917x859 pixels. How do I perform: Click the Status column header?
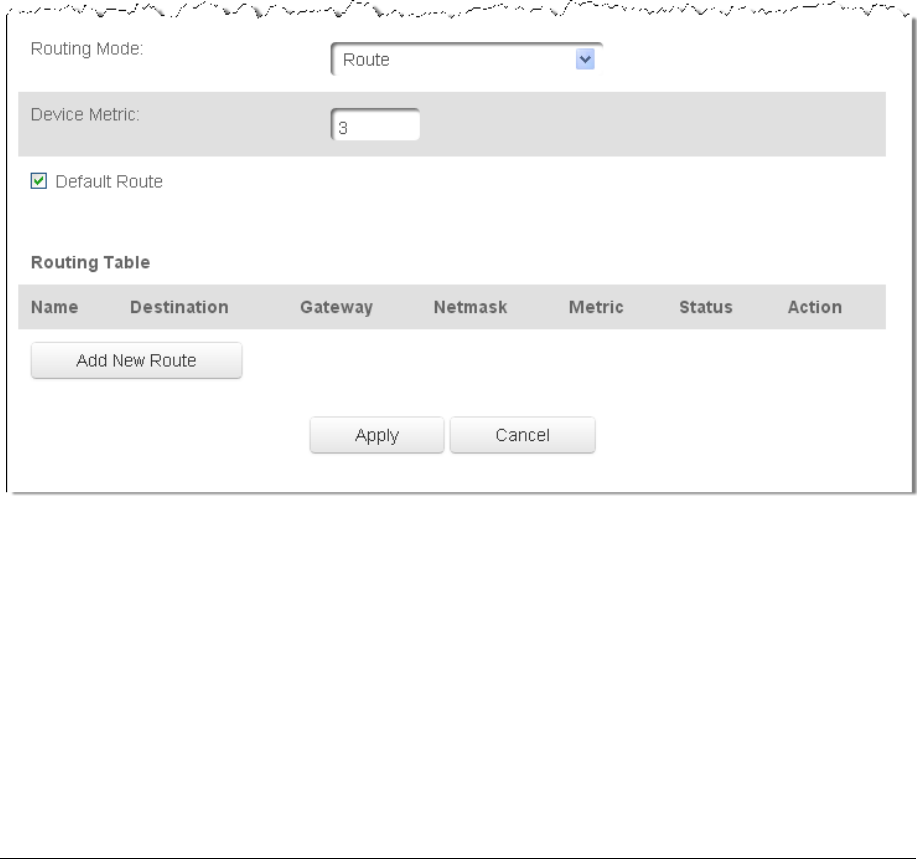click(705, 307)
